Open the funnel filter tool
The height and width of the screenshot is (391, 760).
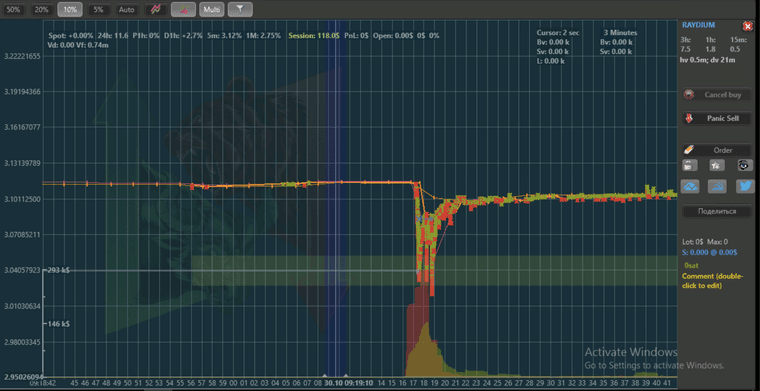click(240, 9)
